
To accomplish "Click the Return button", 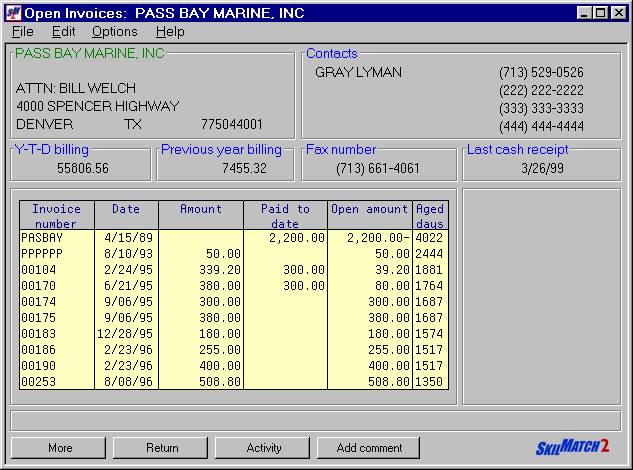I will click(161, 448).
